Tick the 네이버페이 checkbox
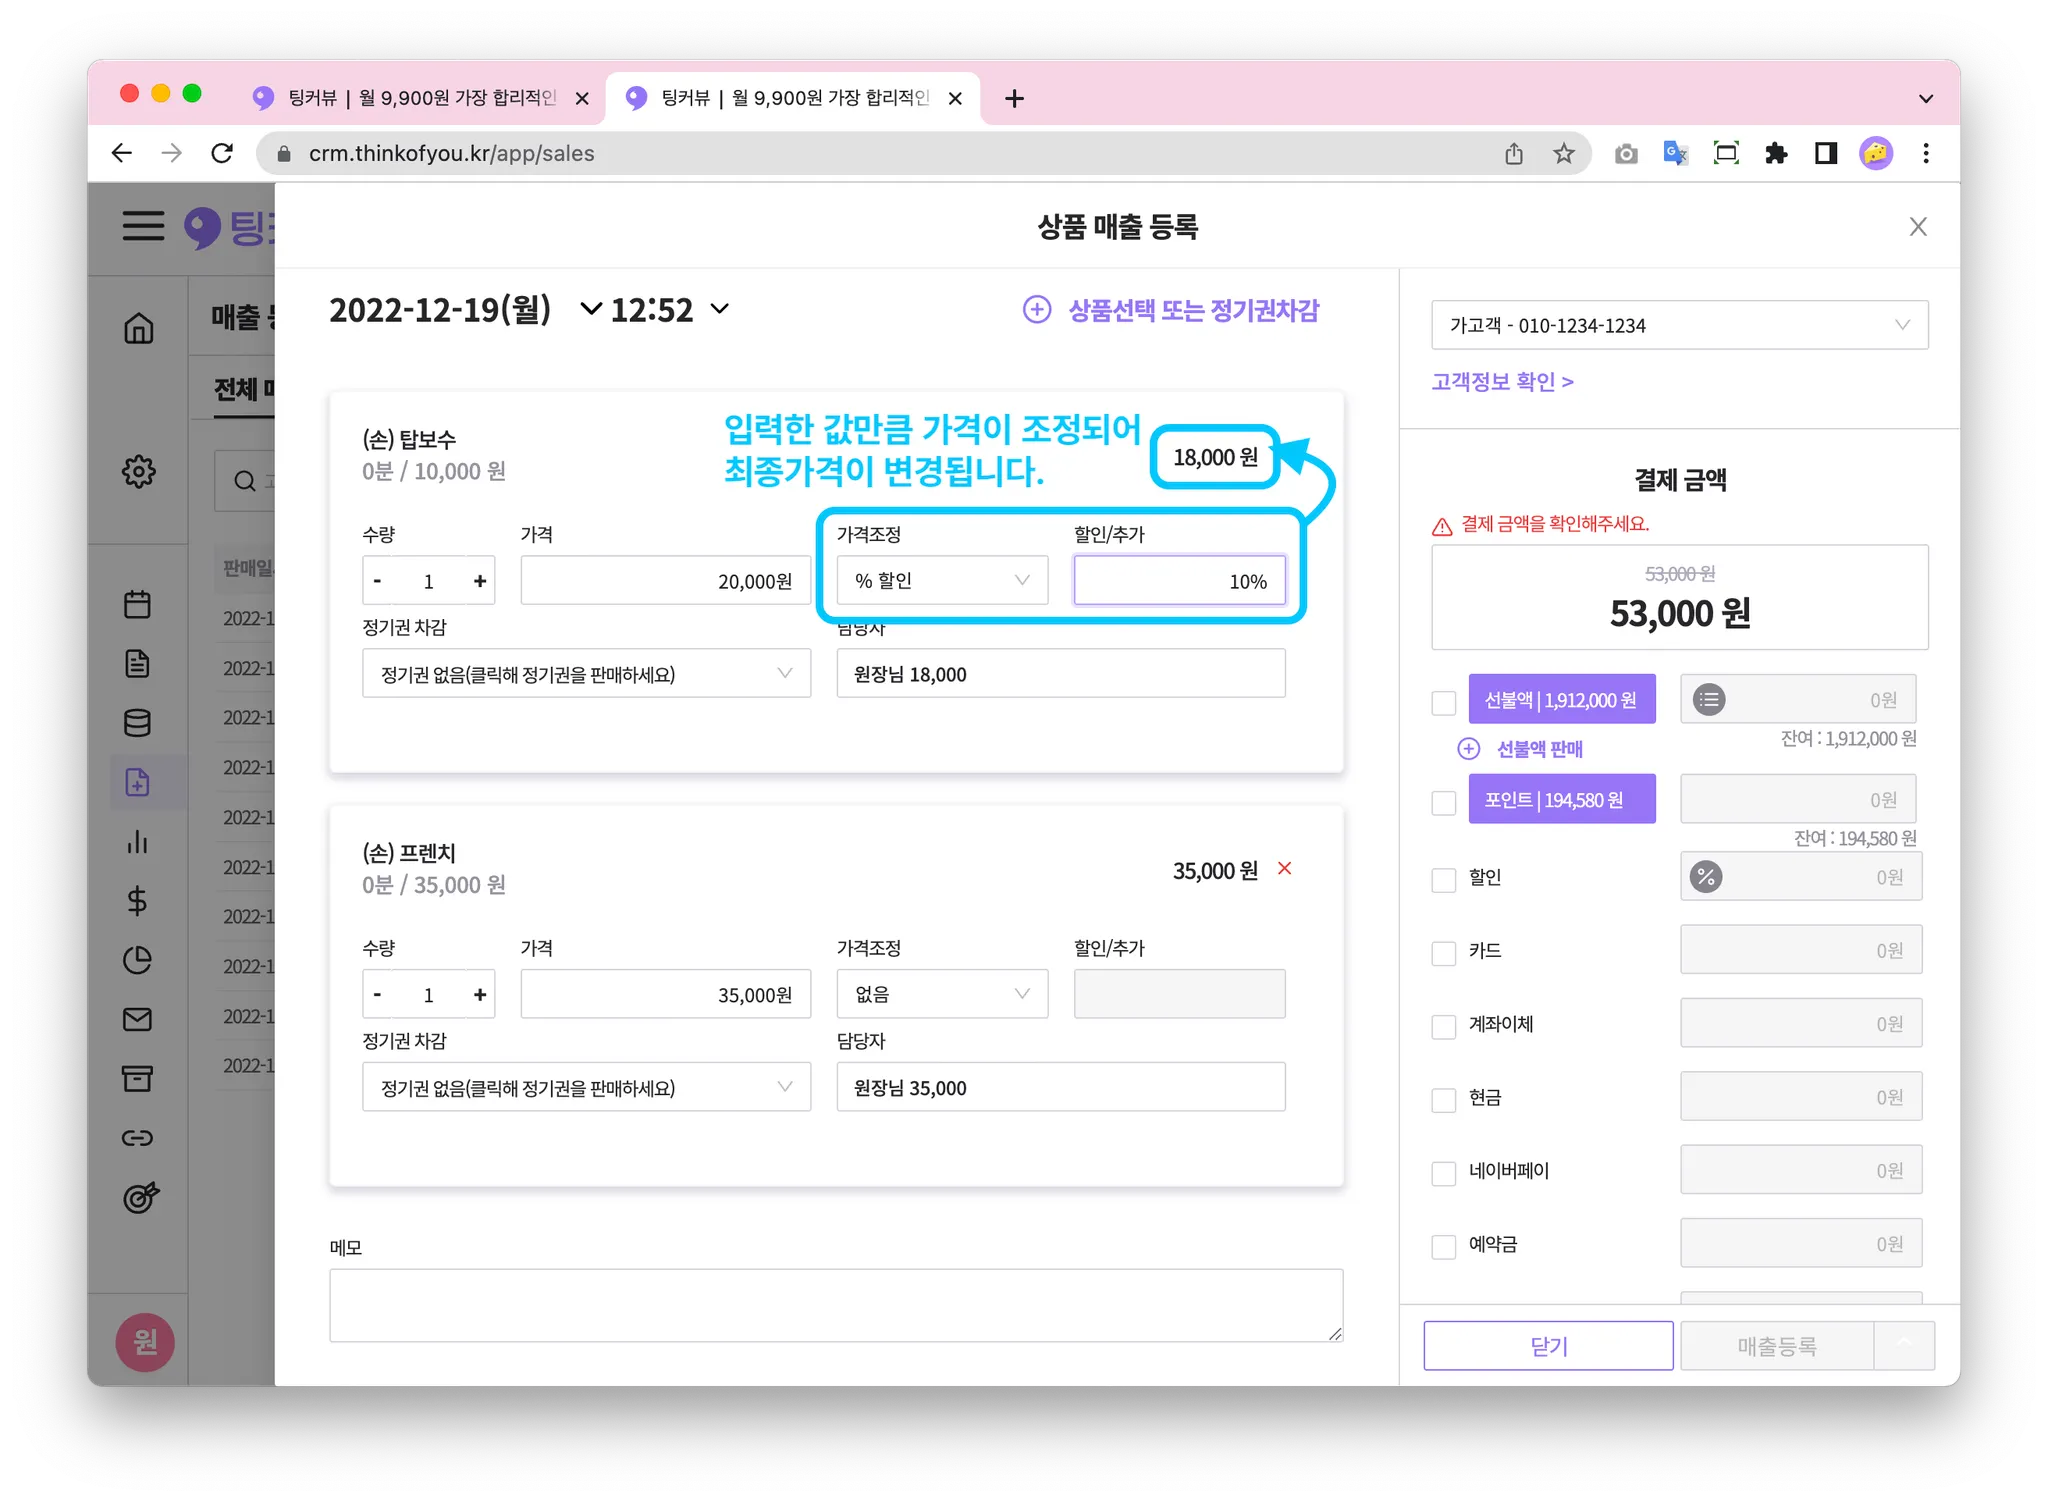The width and height of the screenshot is (2048, 1502). point(1443,1173)
